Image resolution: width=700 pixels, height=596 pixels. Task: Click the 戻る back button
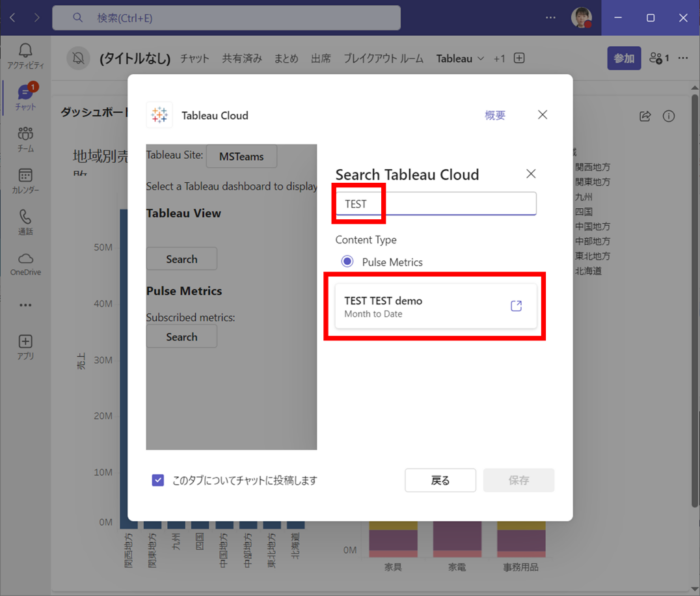(x=440, y=480)
